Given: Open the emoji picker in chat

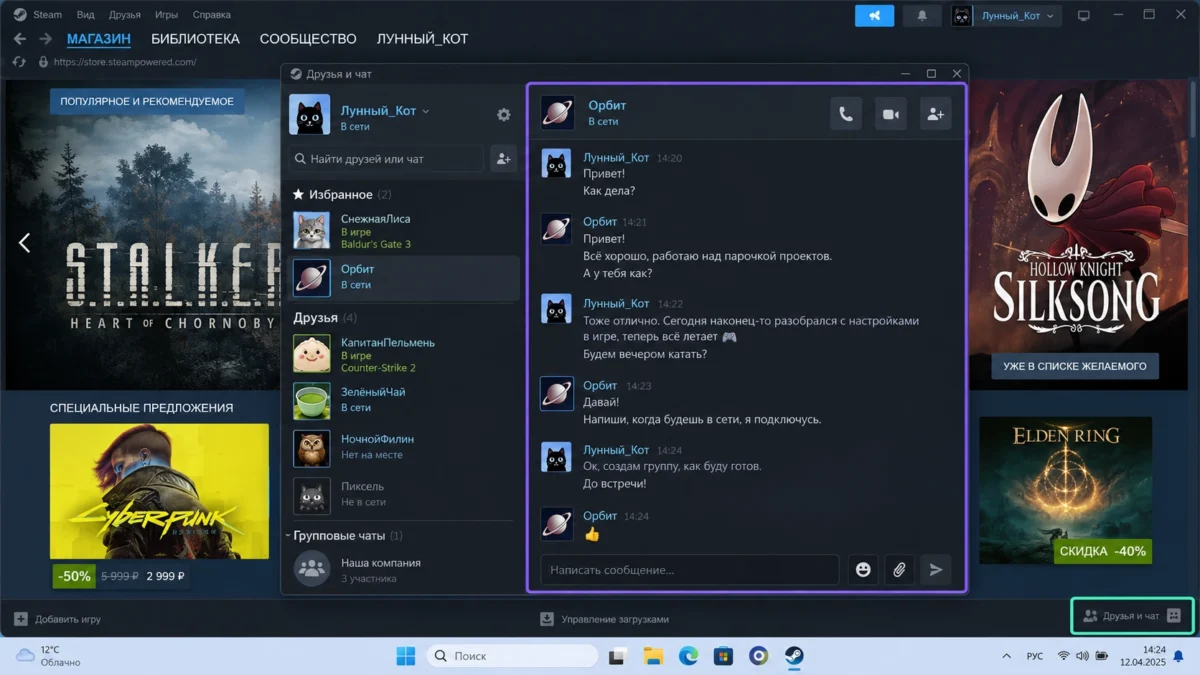Looking at the screenshot, I should [x=863, y=570].
